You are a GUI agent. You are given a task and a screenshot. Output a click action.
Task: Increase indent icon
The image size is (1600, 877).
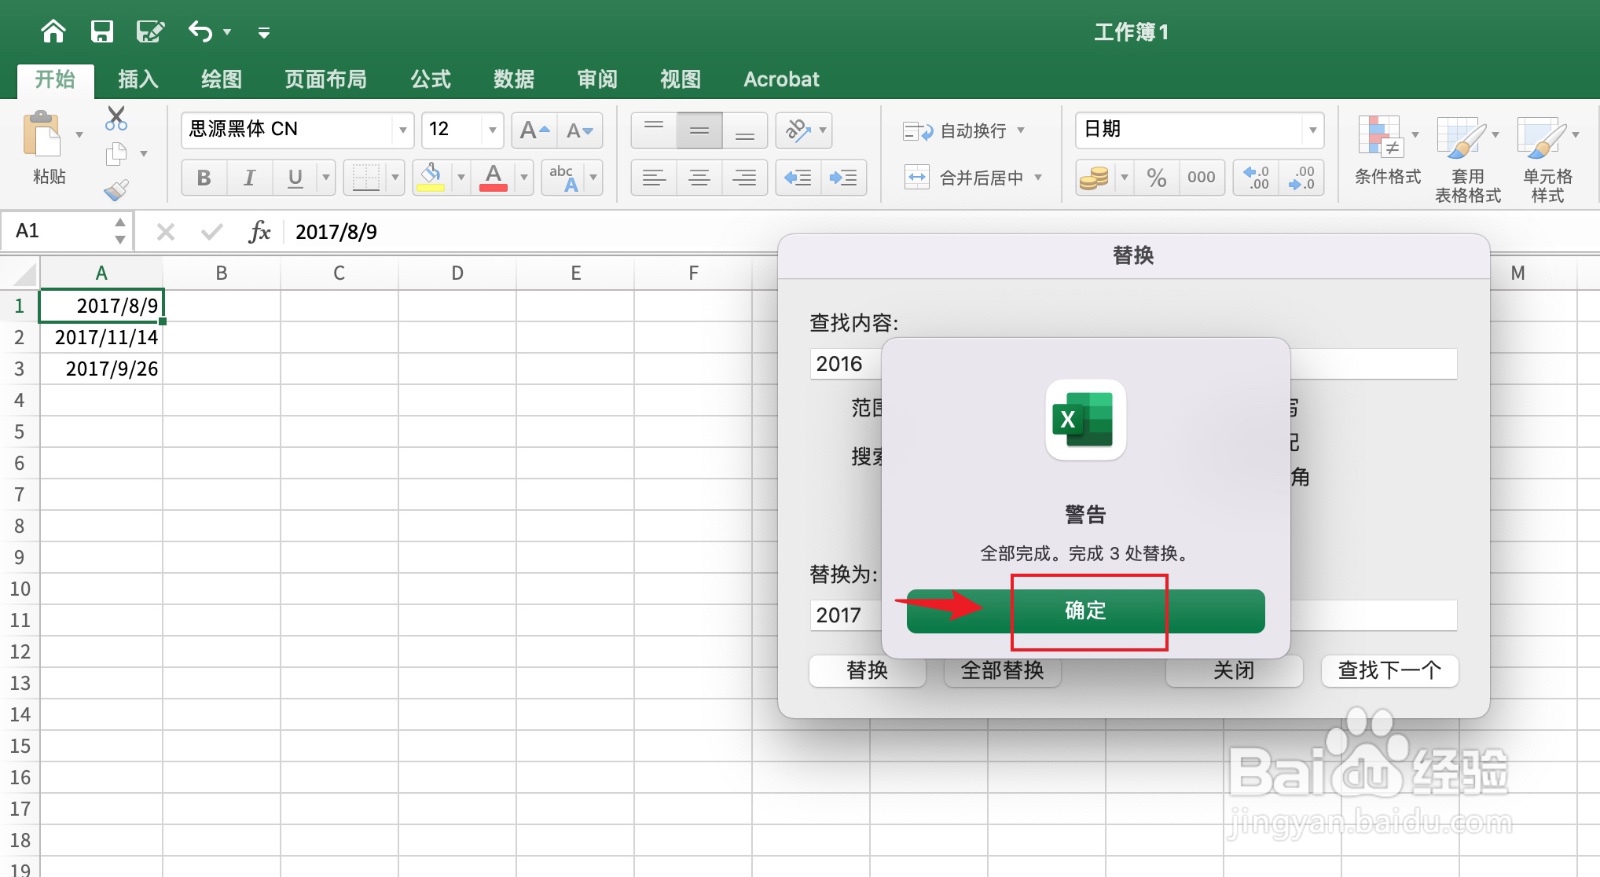point(844,178)
